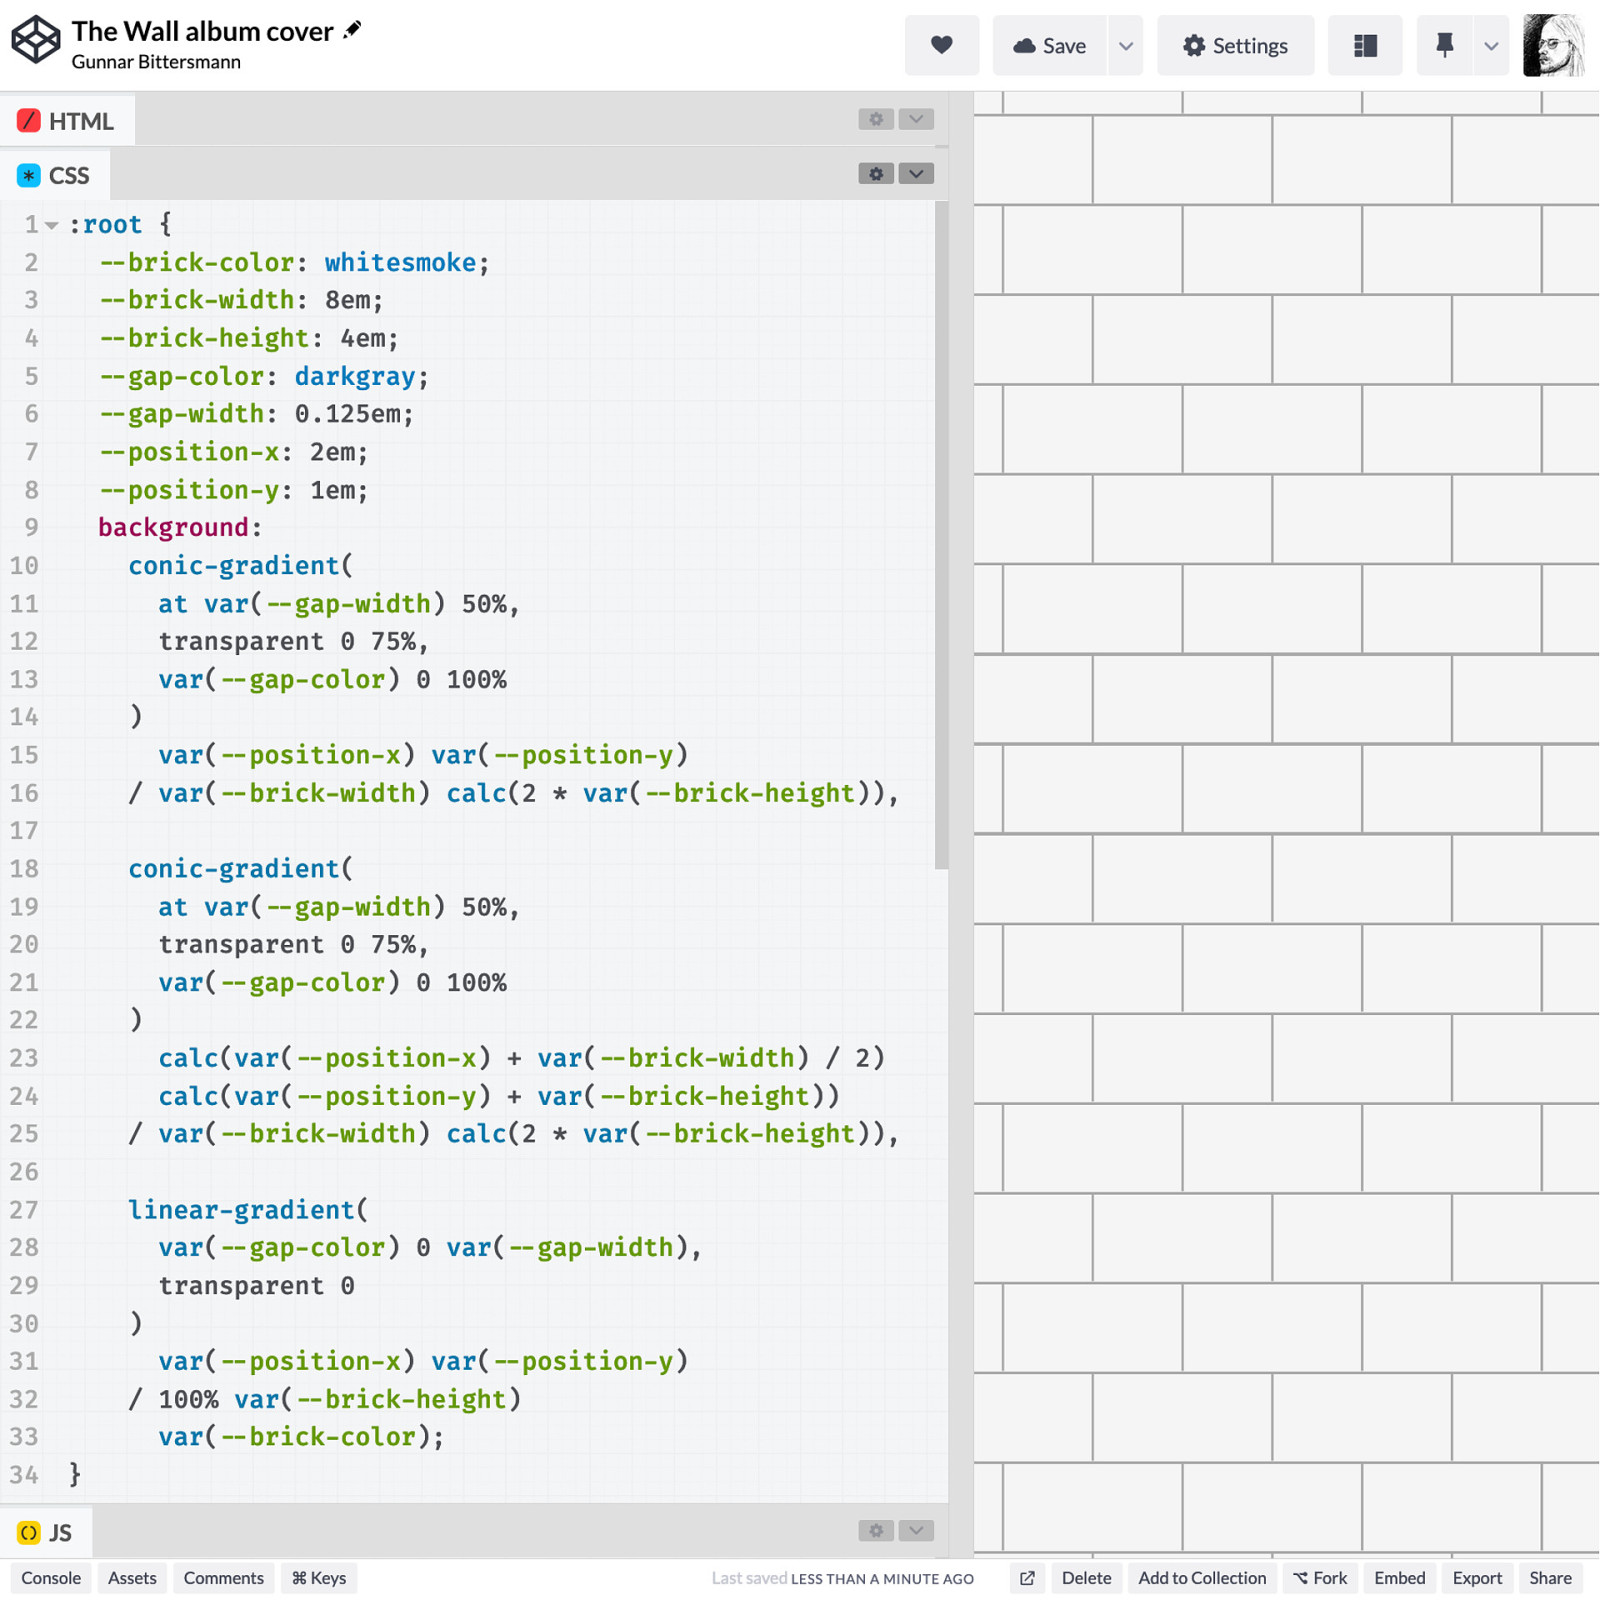Open Save options dropdown arrow
Viewport: 1600px width, 1600px height.
[x=1126, y=45]
